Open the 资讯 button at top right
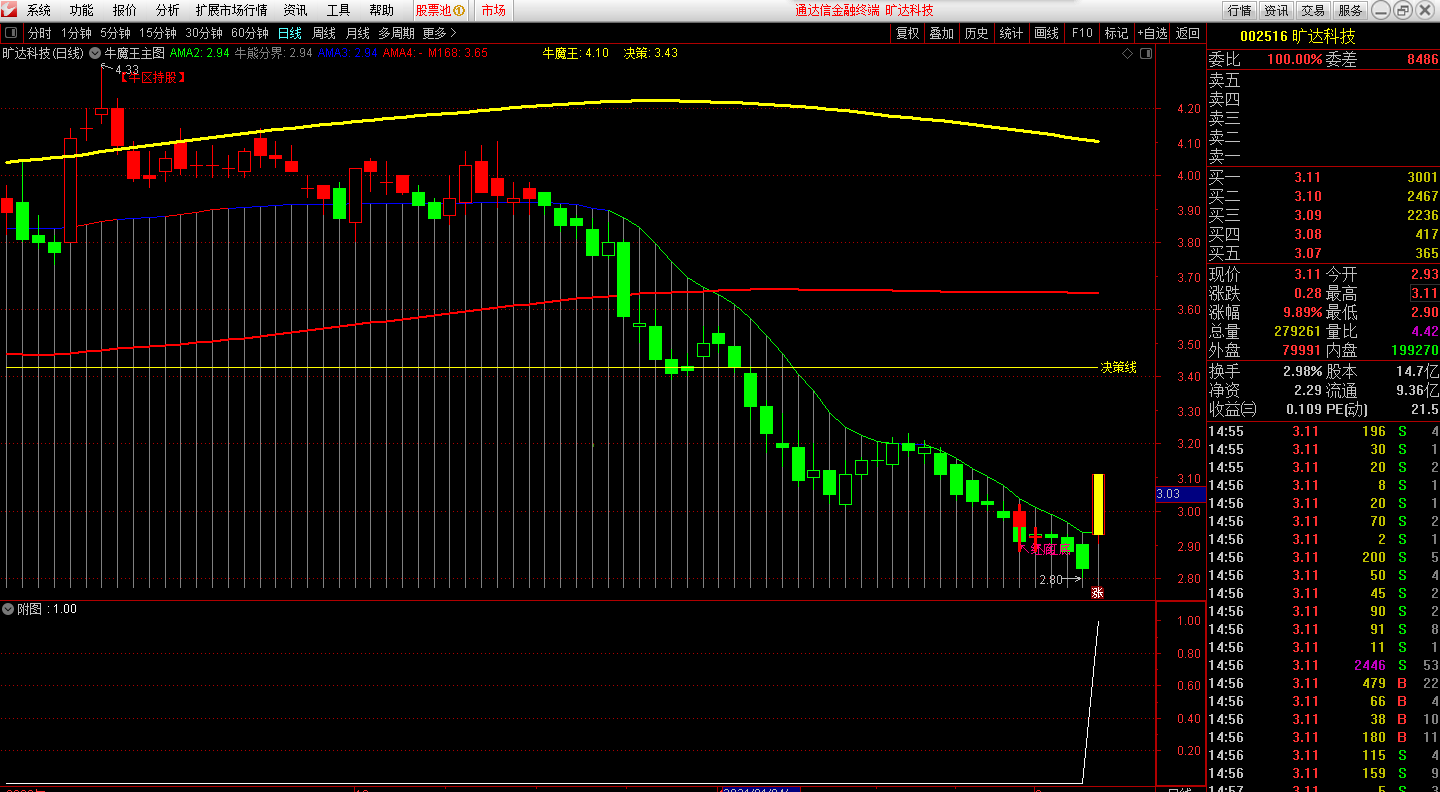This screenshot has height=792, width=1440. 1276,10
